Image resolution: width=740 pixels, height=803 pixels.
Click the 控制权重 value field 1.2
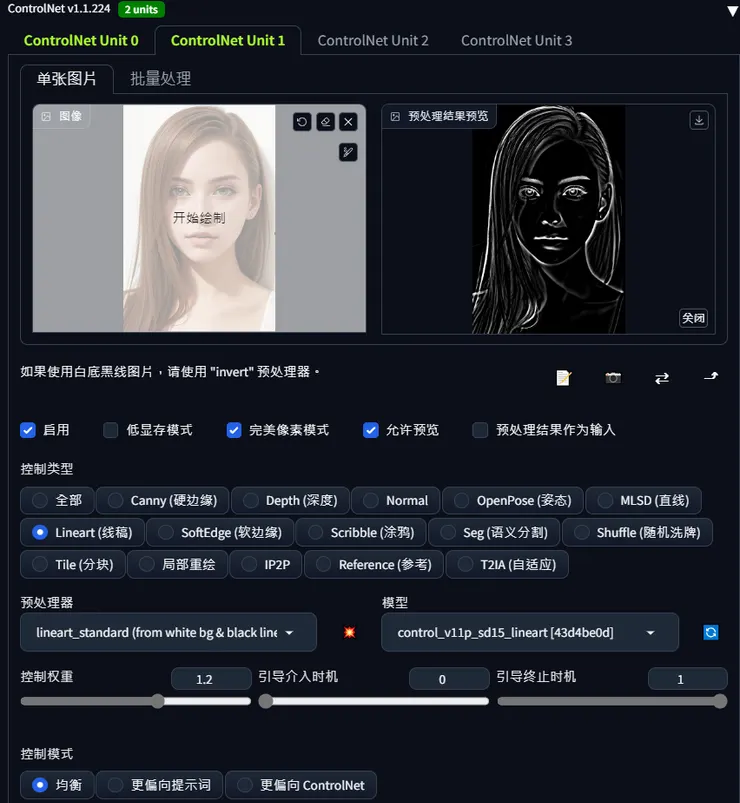211,679
